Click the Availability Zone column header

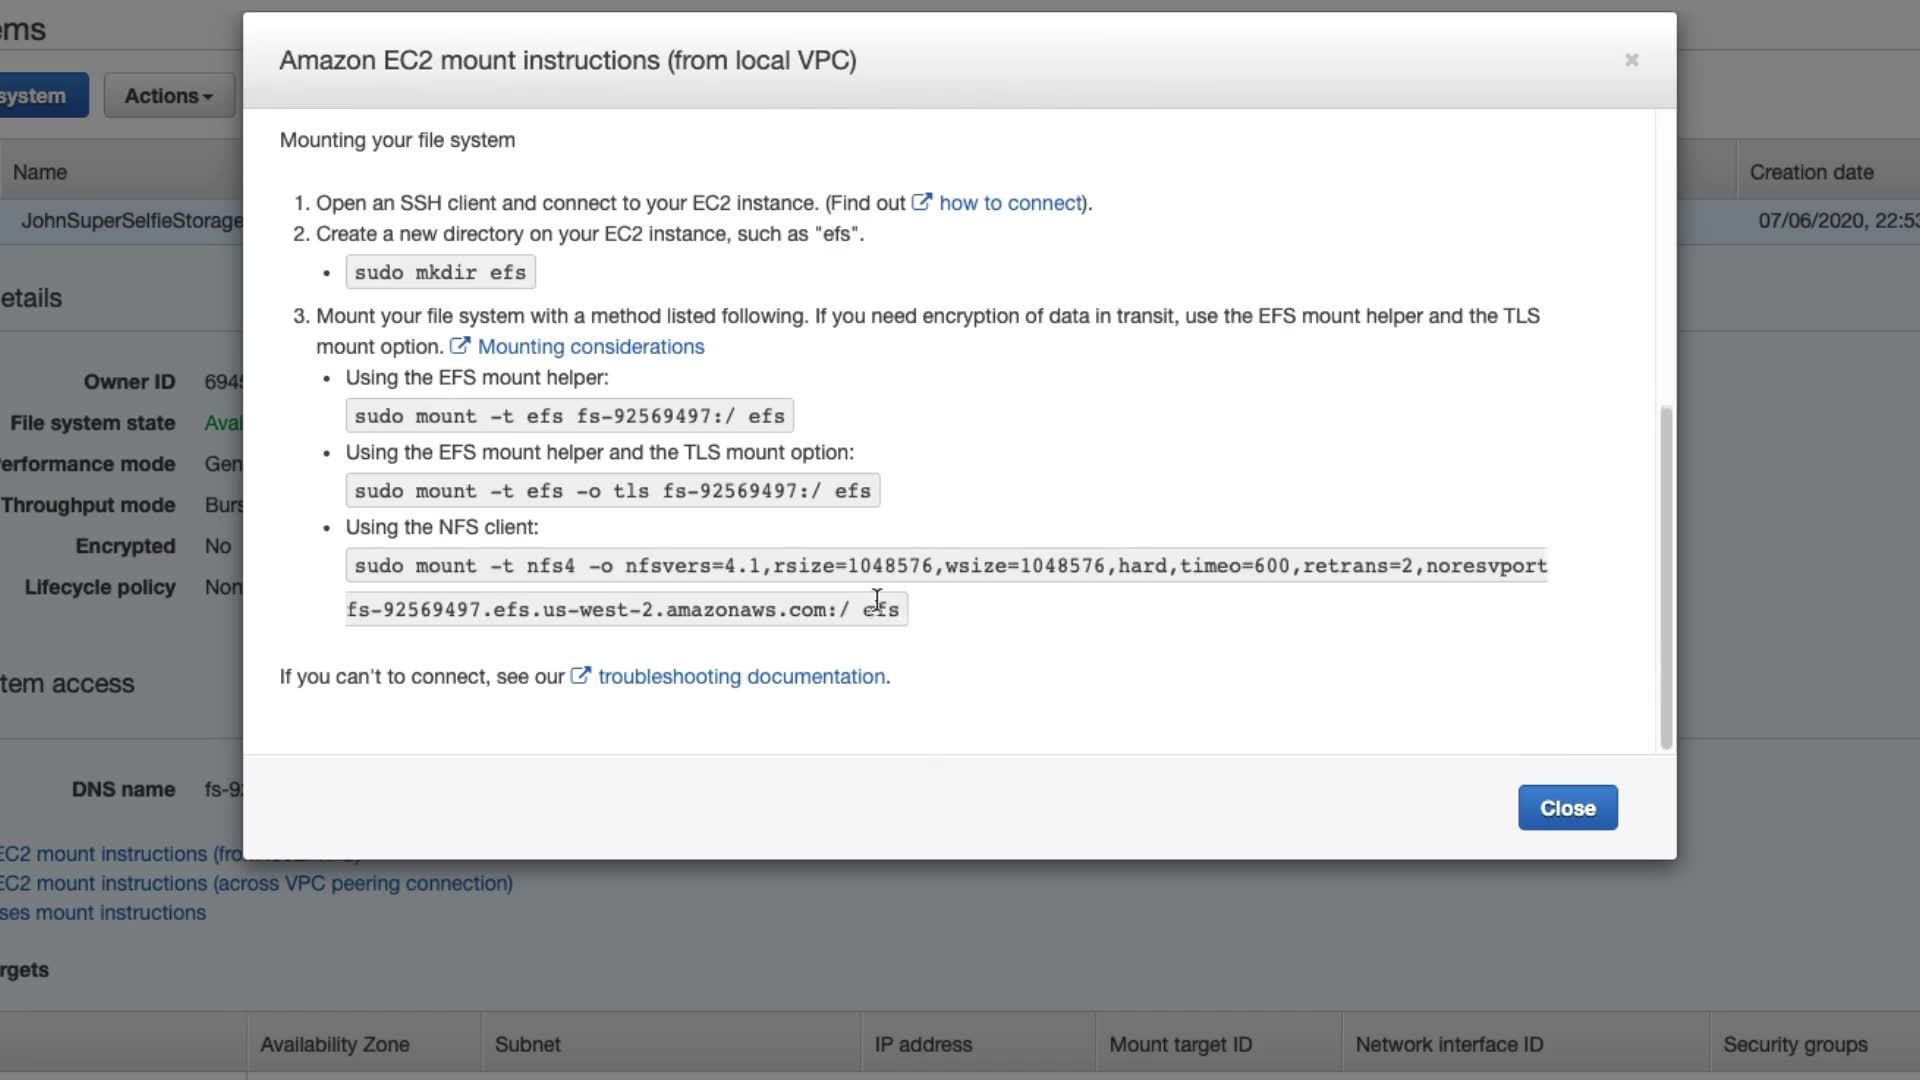[335, 1045]
